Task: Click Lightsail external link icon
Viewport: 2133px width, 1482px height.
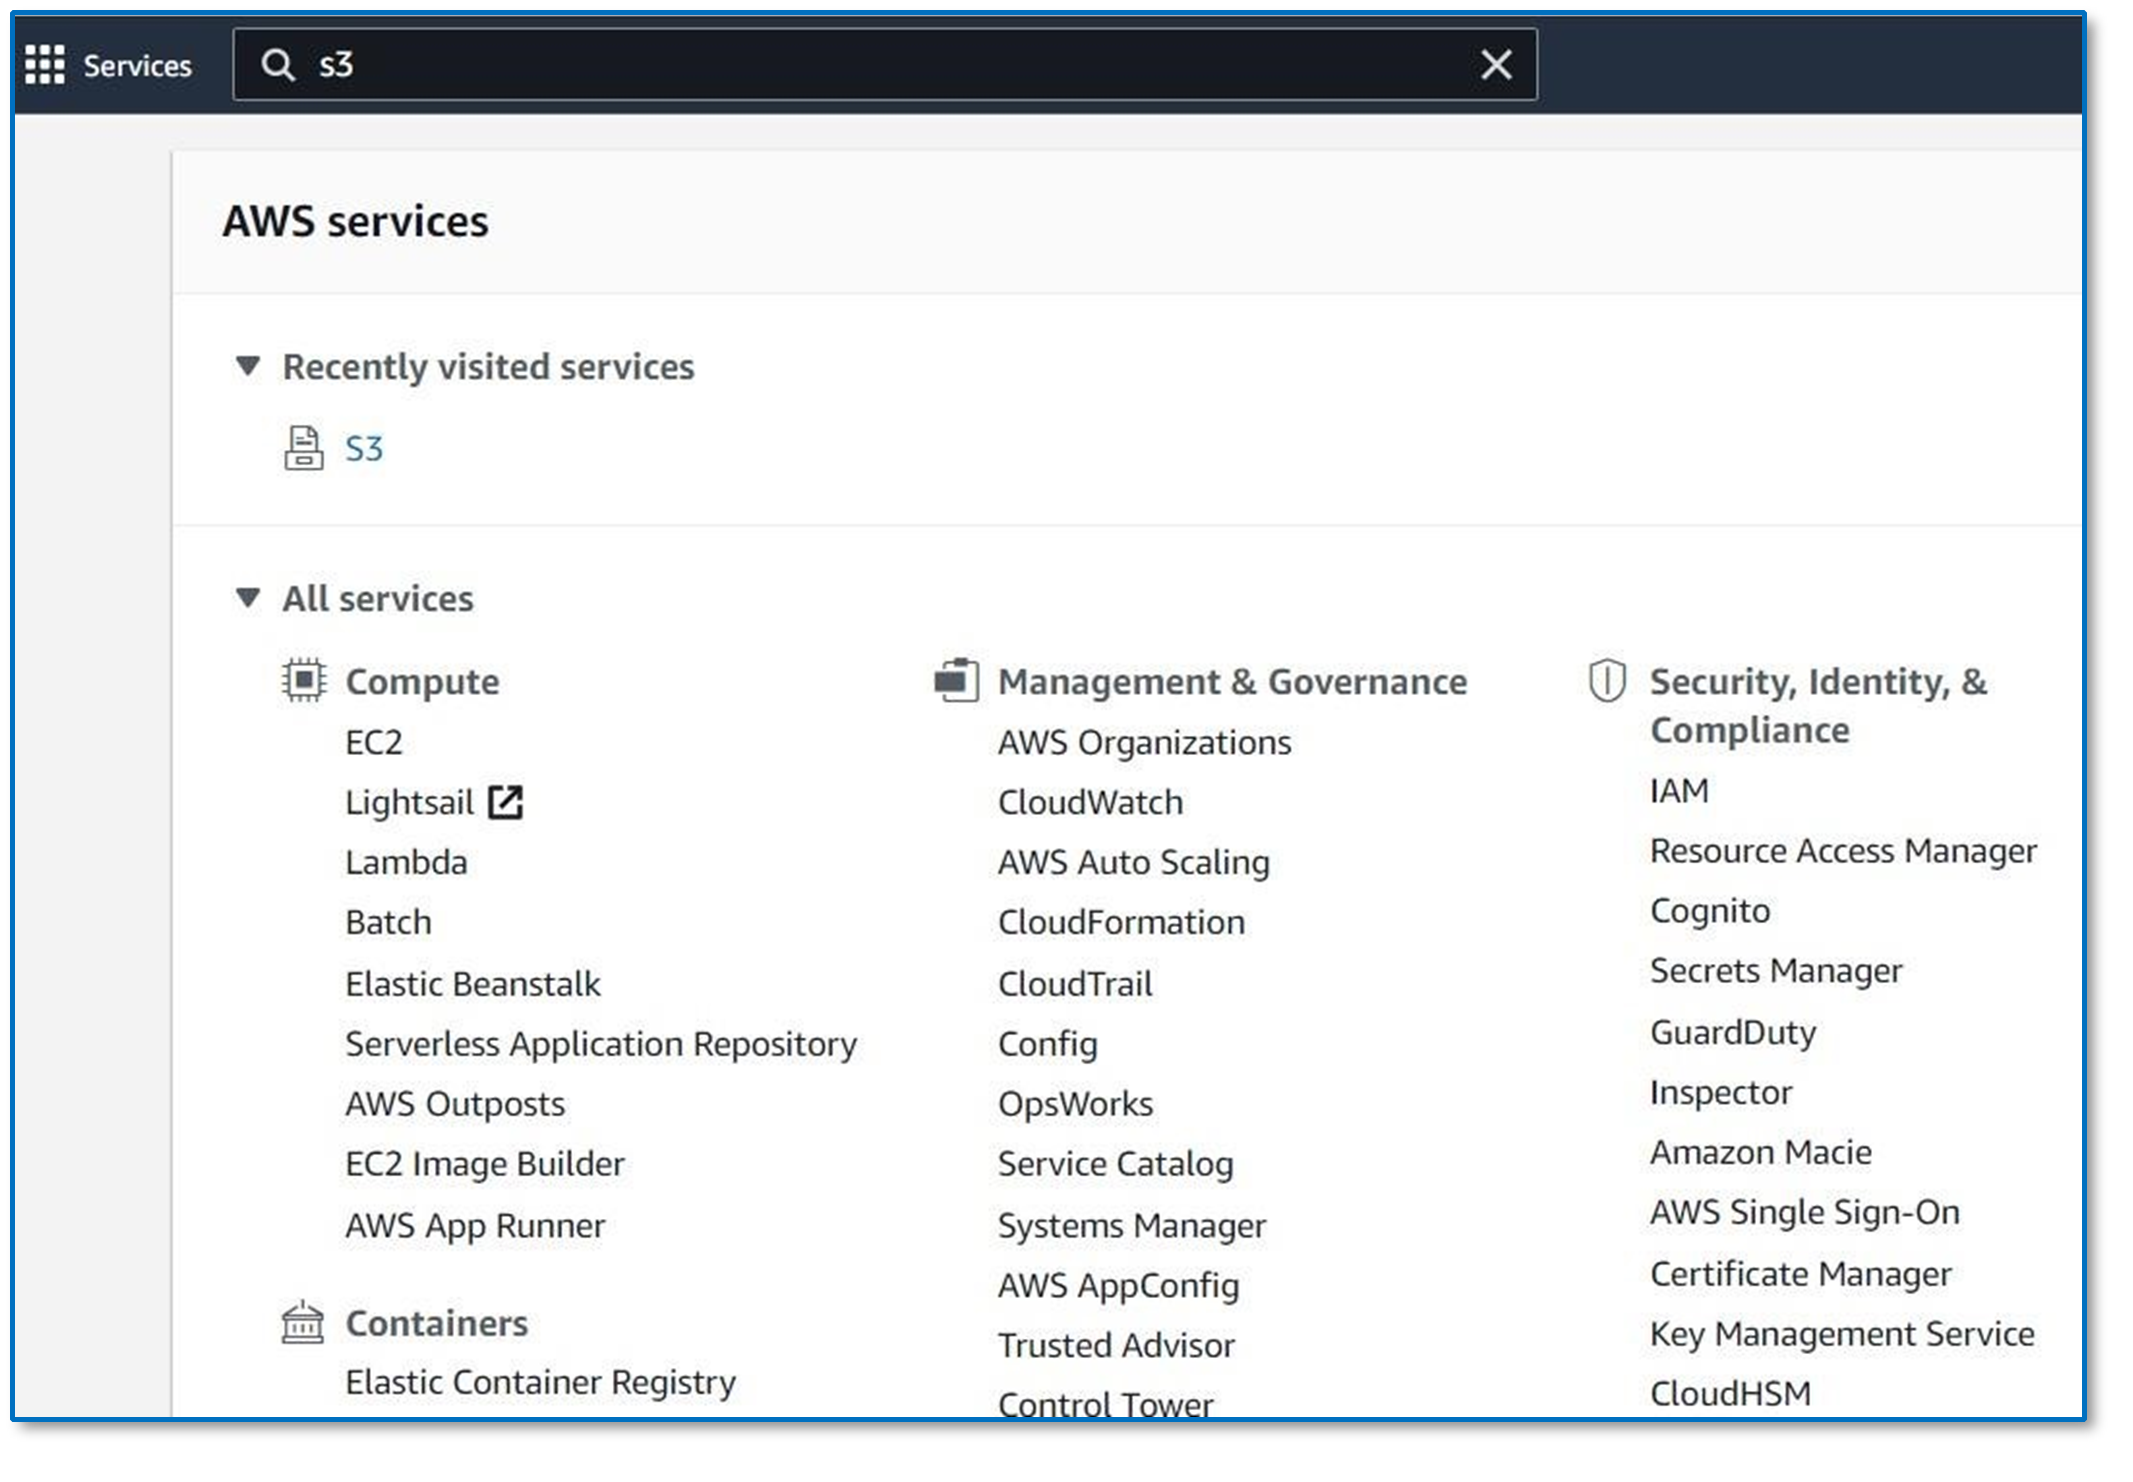Action: [506, 802]
